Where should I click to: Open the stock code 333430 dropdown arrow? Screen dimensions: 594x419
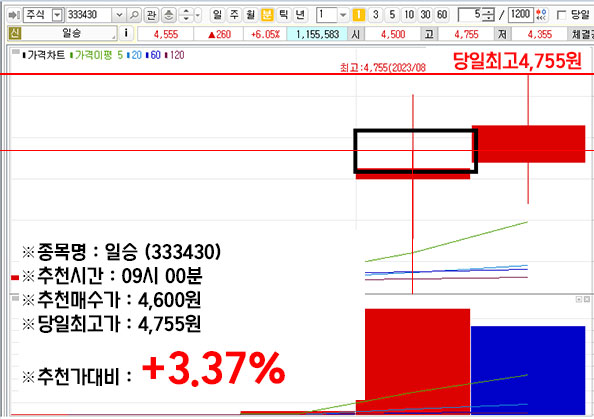[119, 15]
